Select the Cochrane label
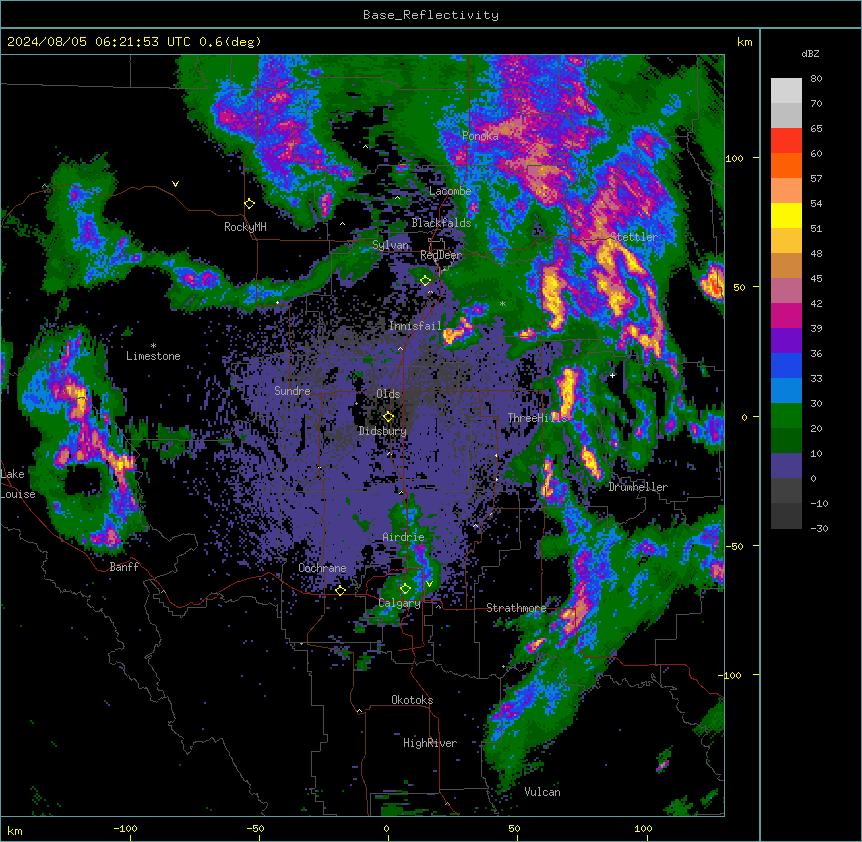 (x=322, y=568)
